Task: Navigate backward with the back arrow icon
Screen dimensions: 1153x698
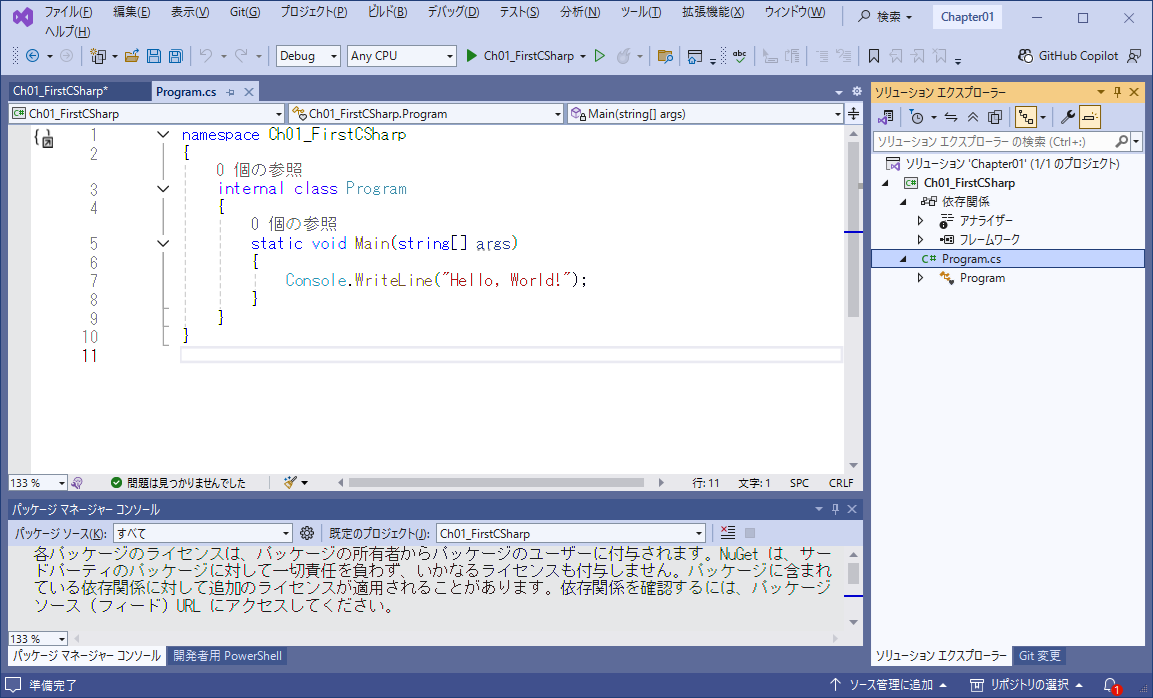Action: tap(32, 56)
